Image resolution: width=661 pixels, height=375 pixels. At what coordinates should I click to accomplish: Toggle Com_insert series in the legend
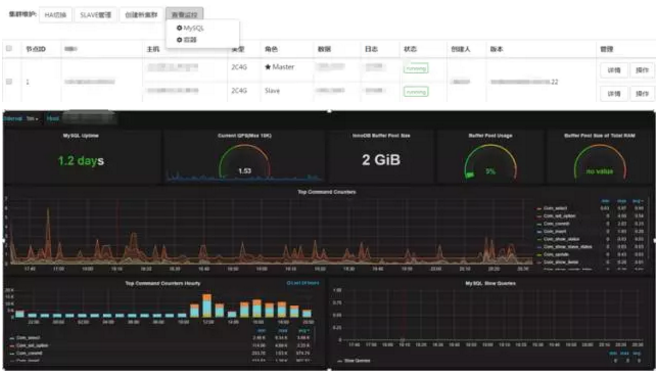click(555, 231)
